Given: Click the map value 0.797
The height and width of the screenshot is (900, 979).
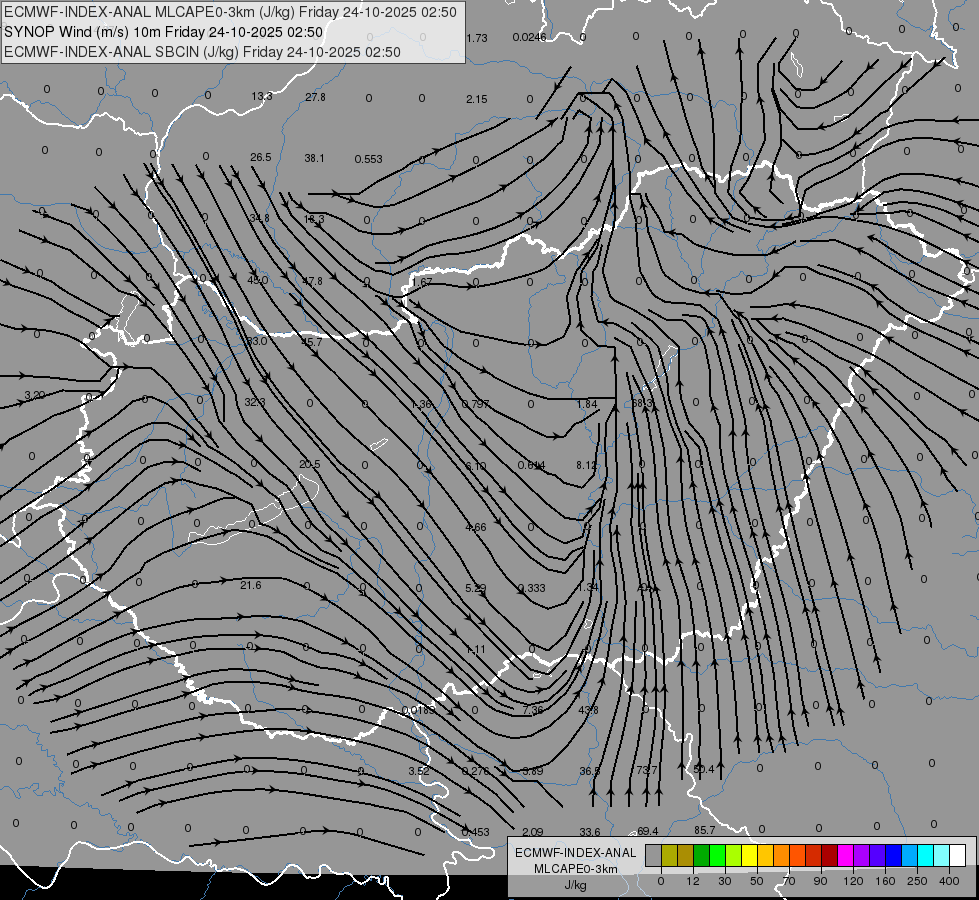Looking at the screenshot, I should tap(476, 404).
